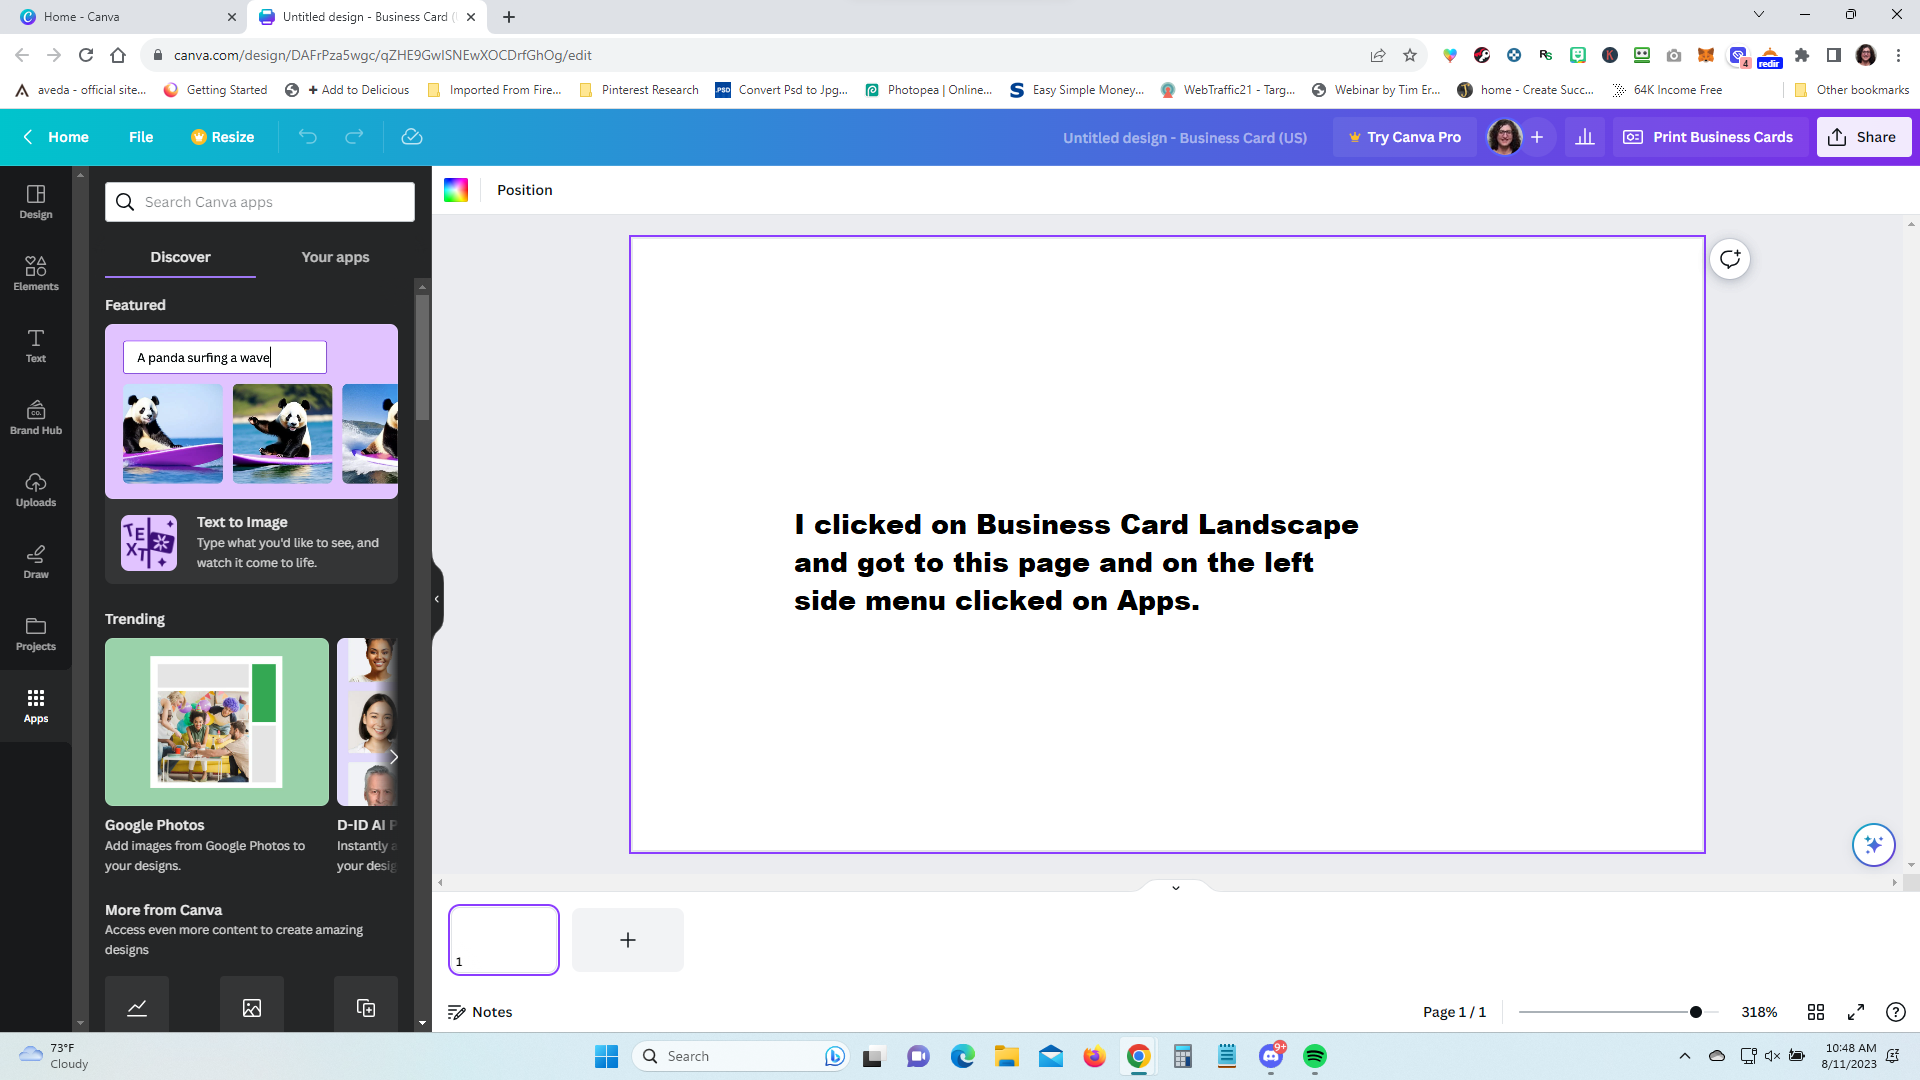Undo the last action

pos(307,137)
